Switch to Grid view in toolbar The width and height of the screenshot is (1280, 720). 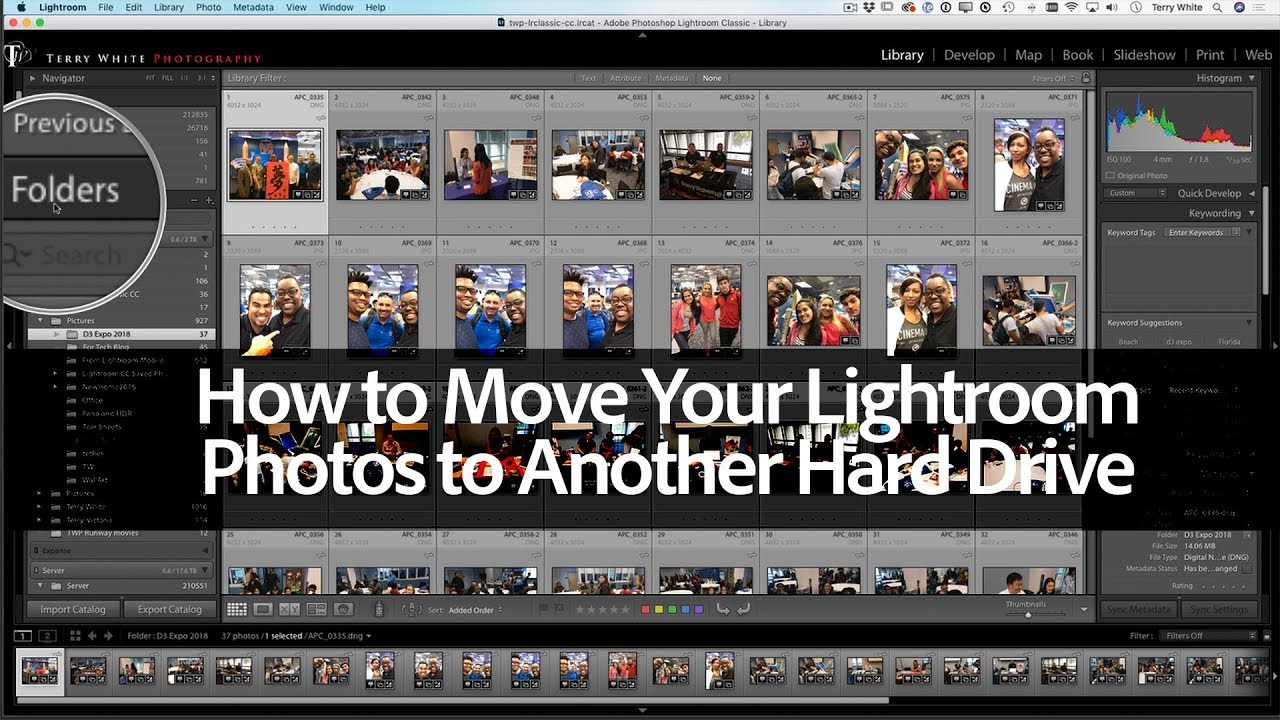236,609
